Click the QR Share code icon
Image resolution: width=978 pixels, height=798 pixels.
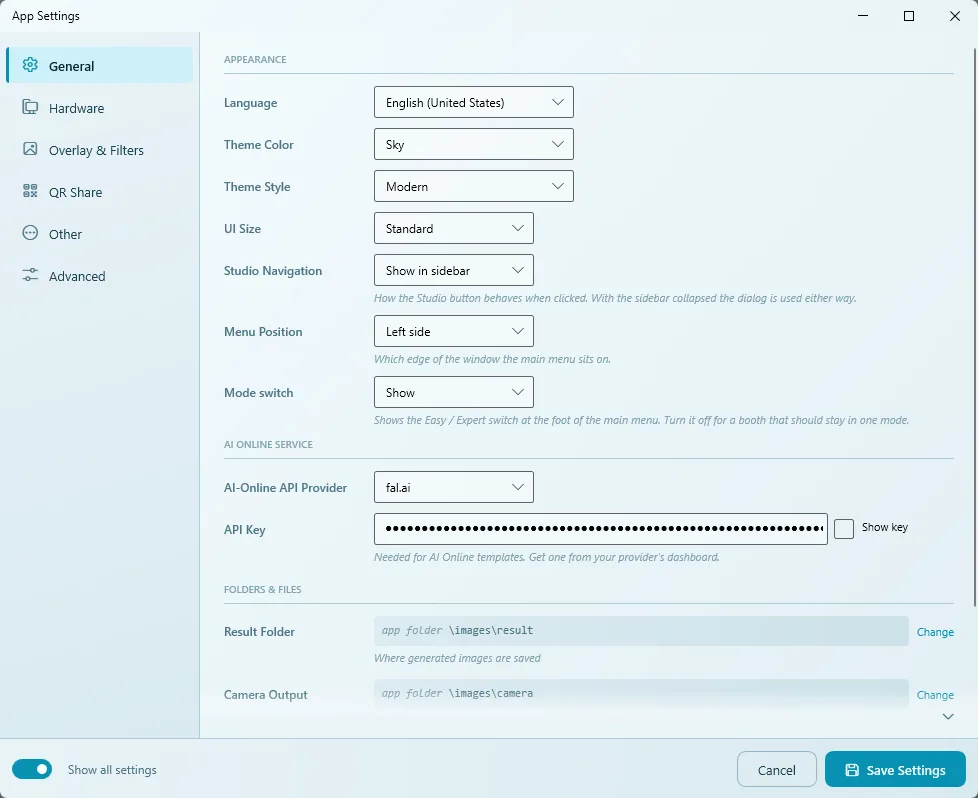[x=30, y=191]
